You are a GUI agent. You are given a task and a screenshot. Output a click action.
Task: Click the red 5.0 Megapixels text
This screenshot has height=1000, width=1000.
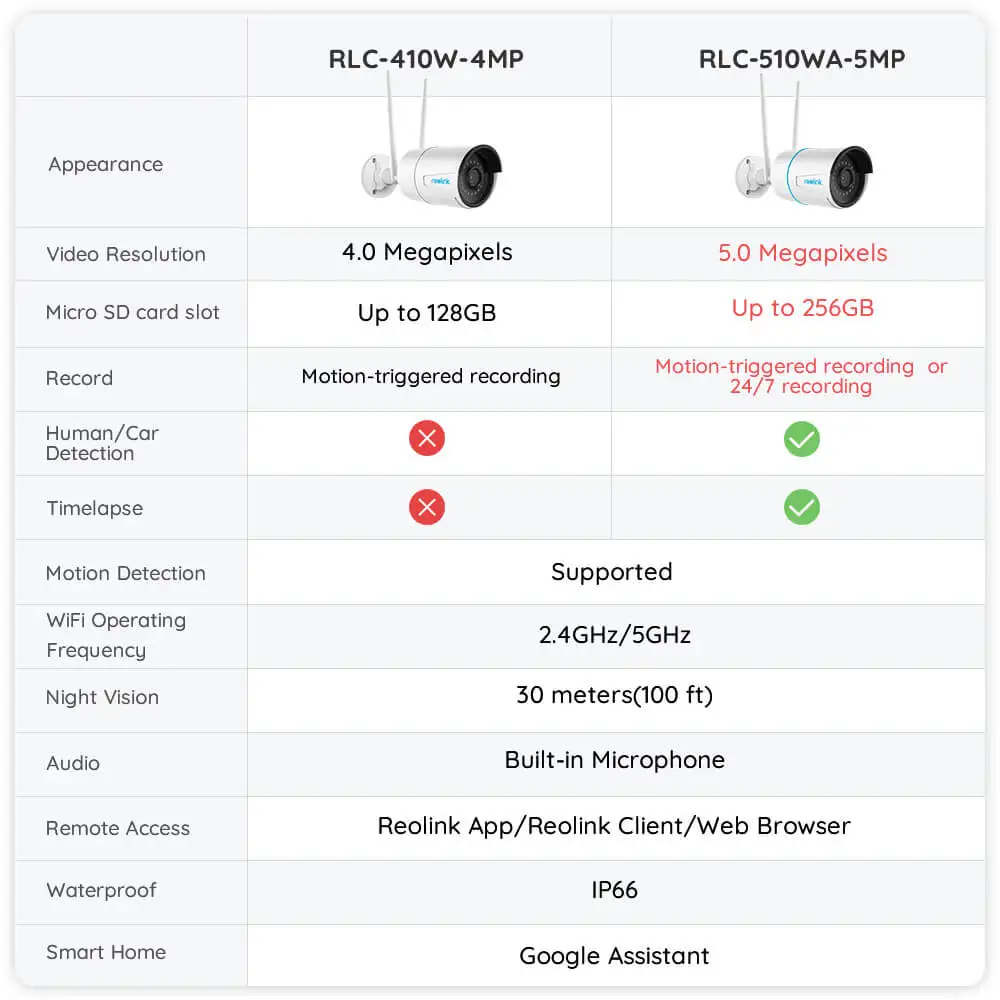(803, 253)
